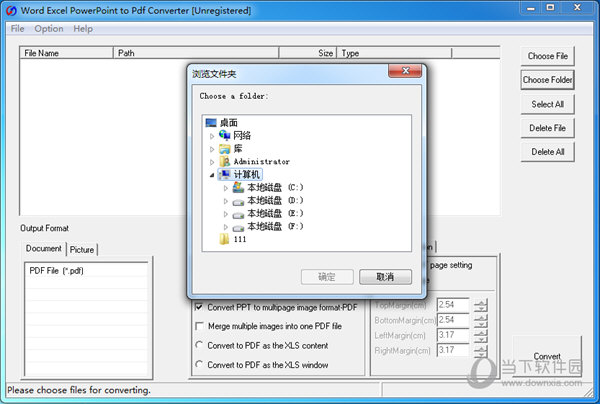This screenshot has height=404, width=600.
Task: Select 本地磁盘 (E:) label in tree
Action: 275,213
